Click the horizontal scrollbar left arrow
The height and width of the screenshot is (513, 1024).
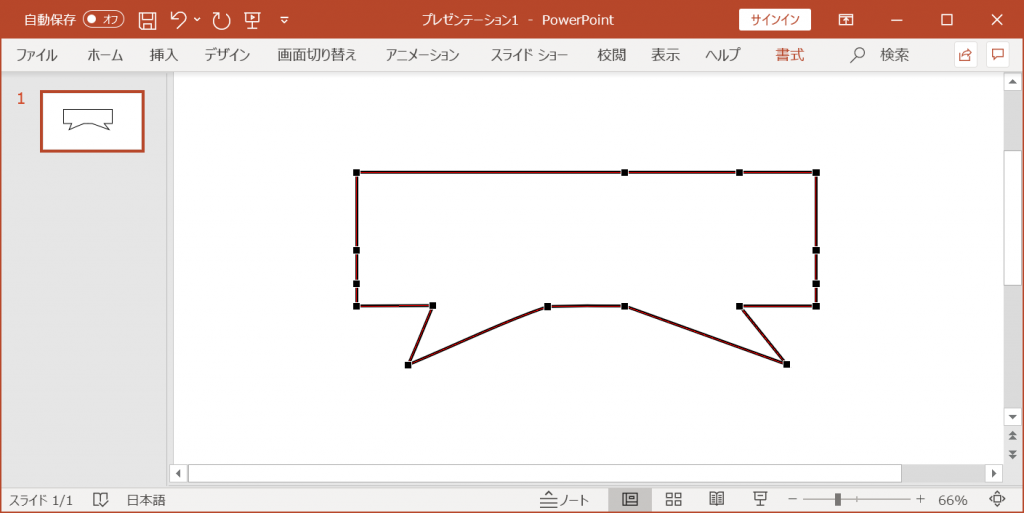(x=179, y=473)
